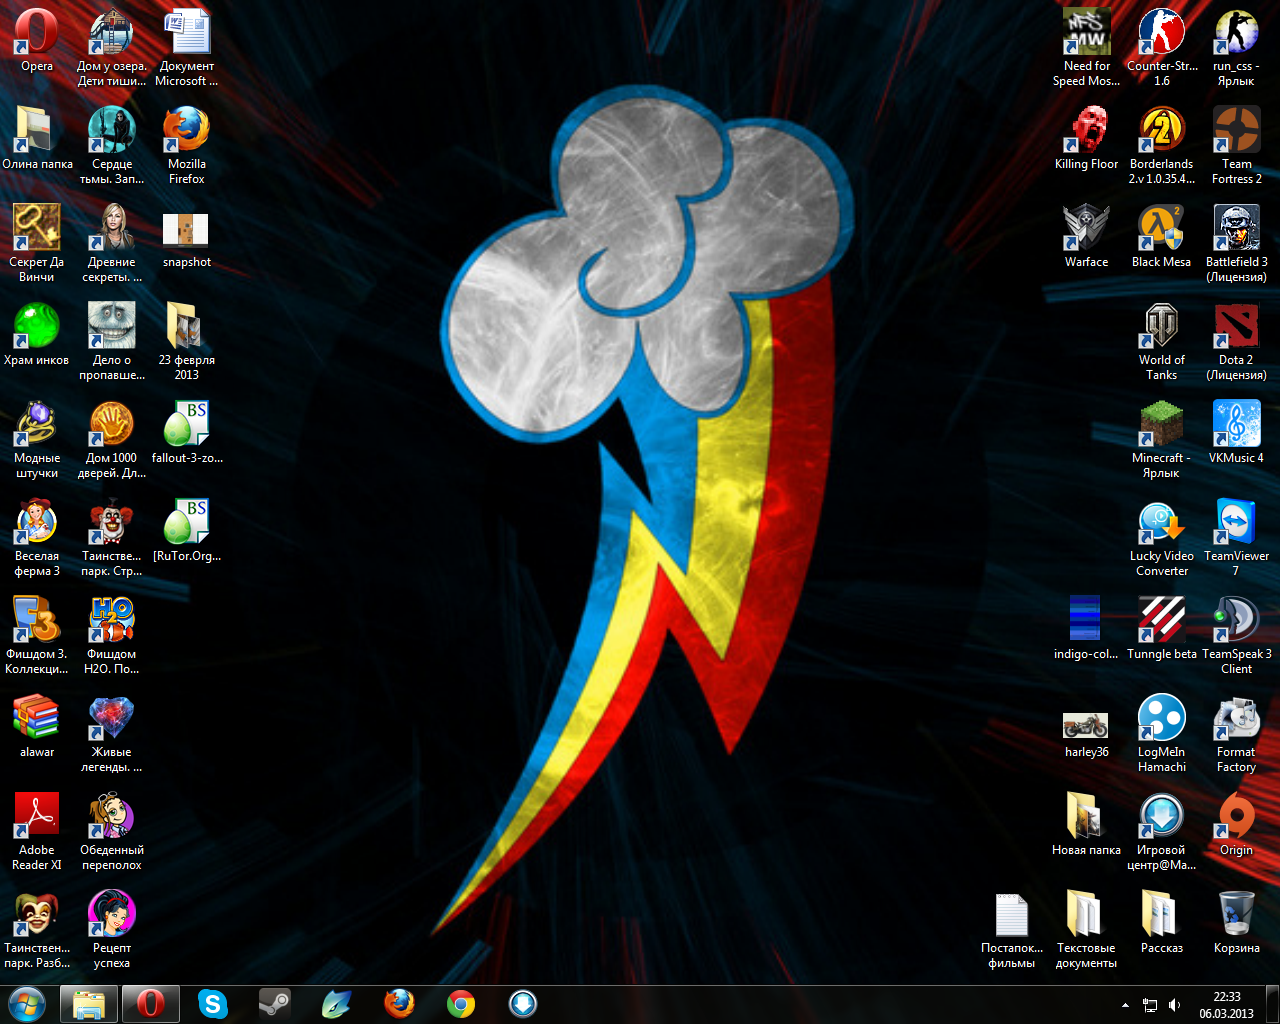Image resolution: width=1280 pixels, height=1024 pixels.
Task: Select the fallout-3-zo... torrent file
Action: (186, 432)
